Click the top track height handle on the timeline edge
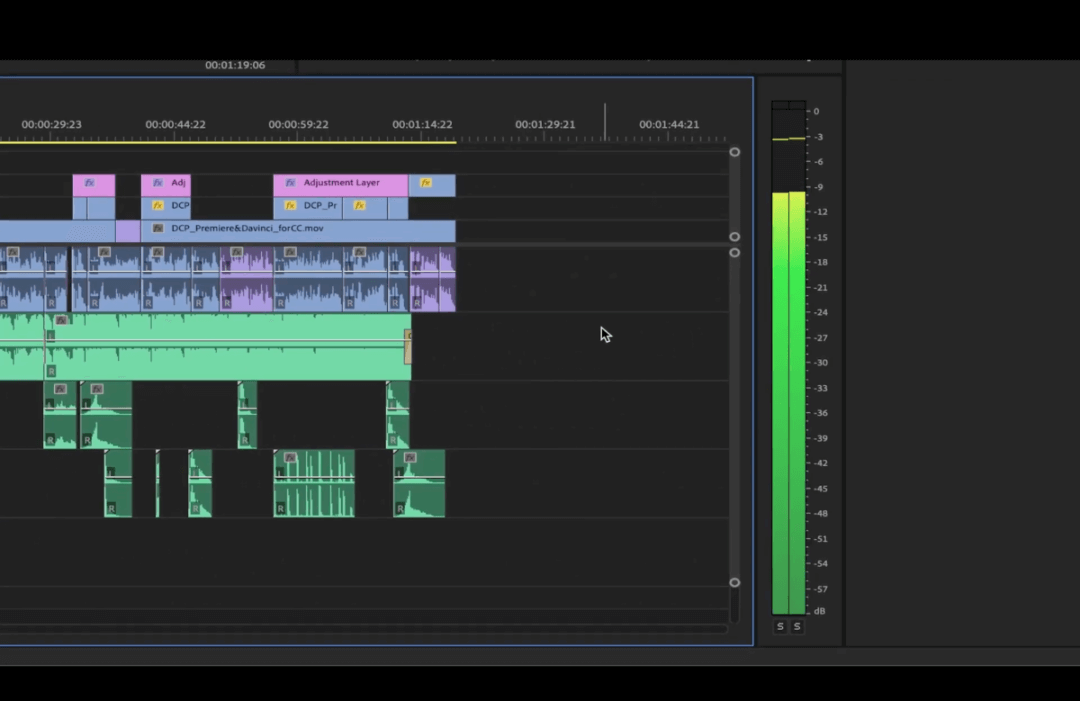This screenshot has height=701, width=1080. click(735, 152)
